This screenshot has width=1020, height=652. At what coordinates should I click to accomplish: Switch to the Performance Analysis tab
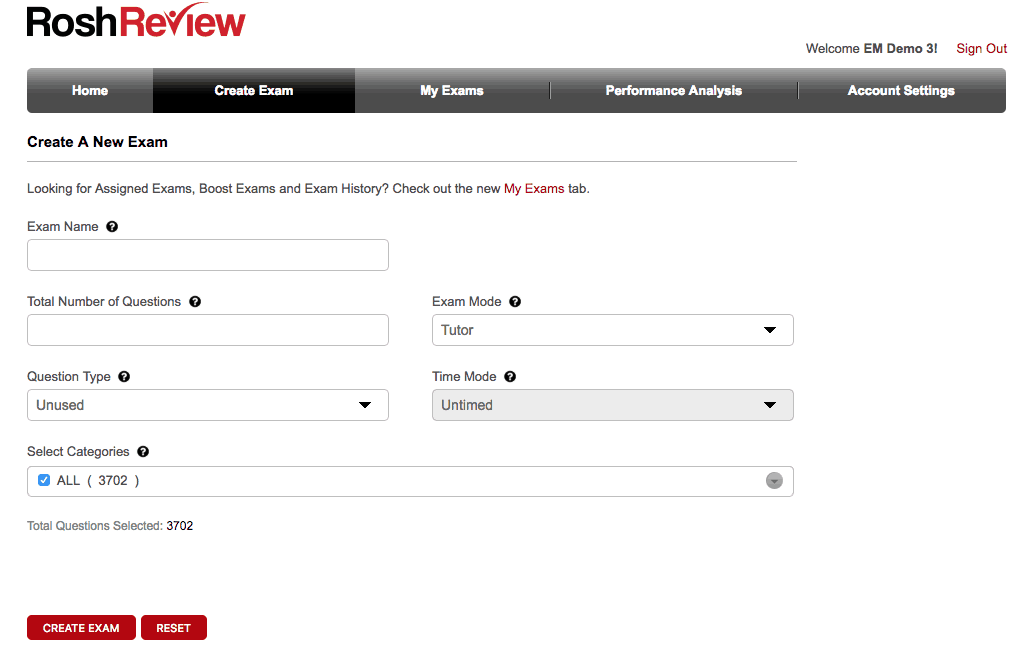point(673,90)
